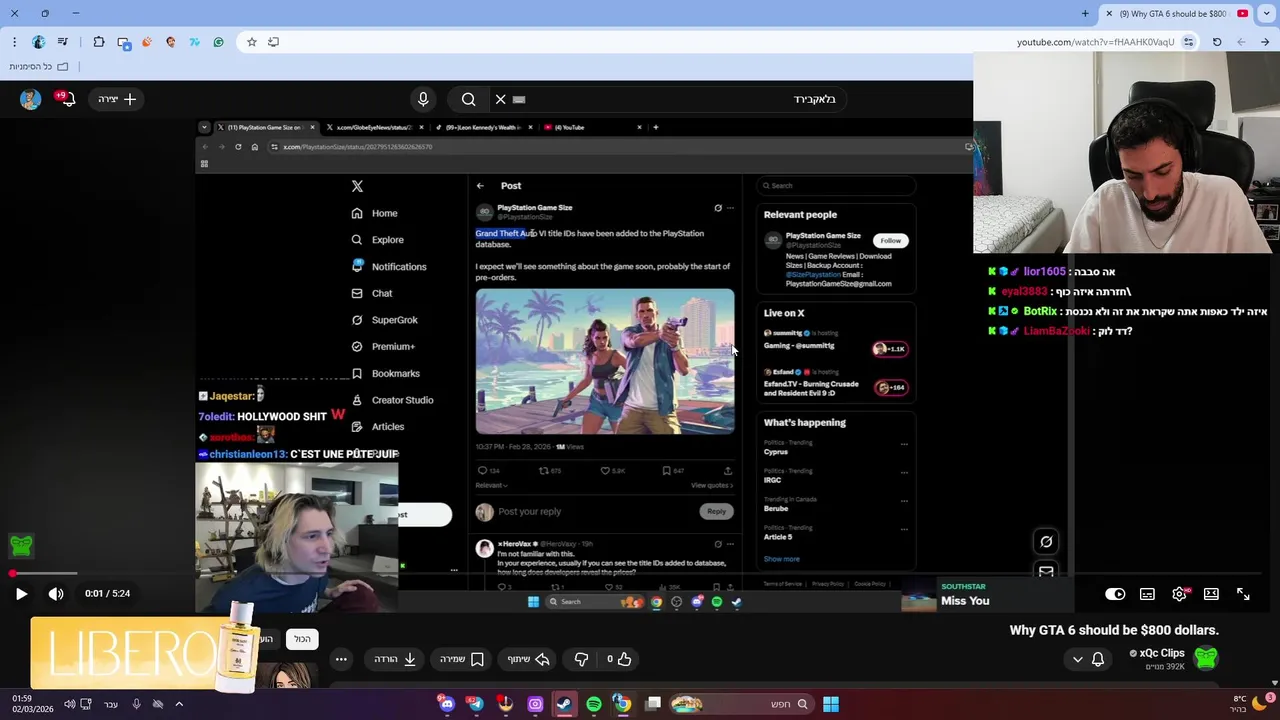Open the three-dot more actions menu
The image size is (1280, 720).
click(341, 659)
